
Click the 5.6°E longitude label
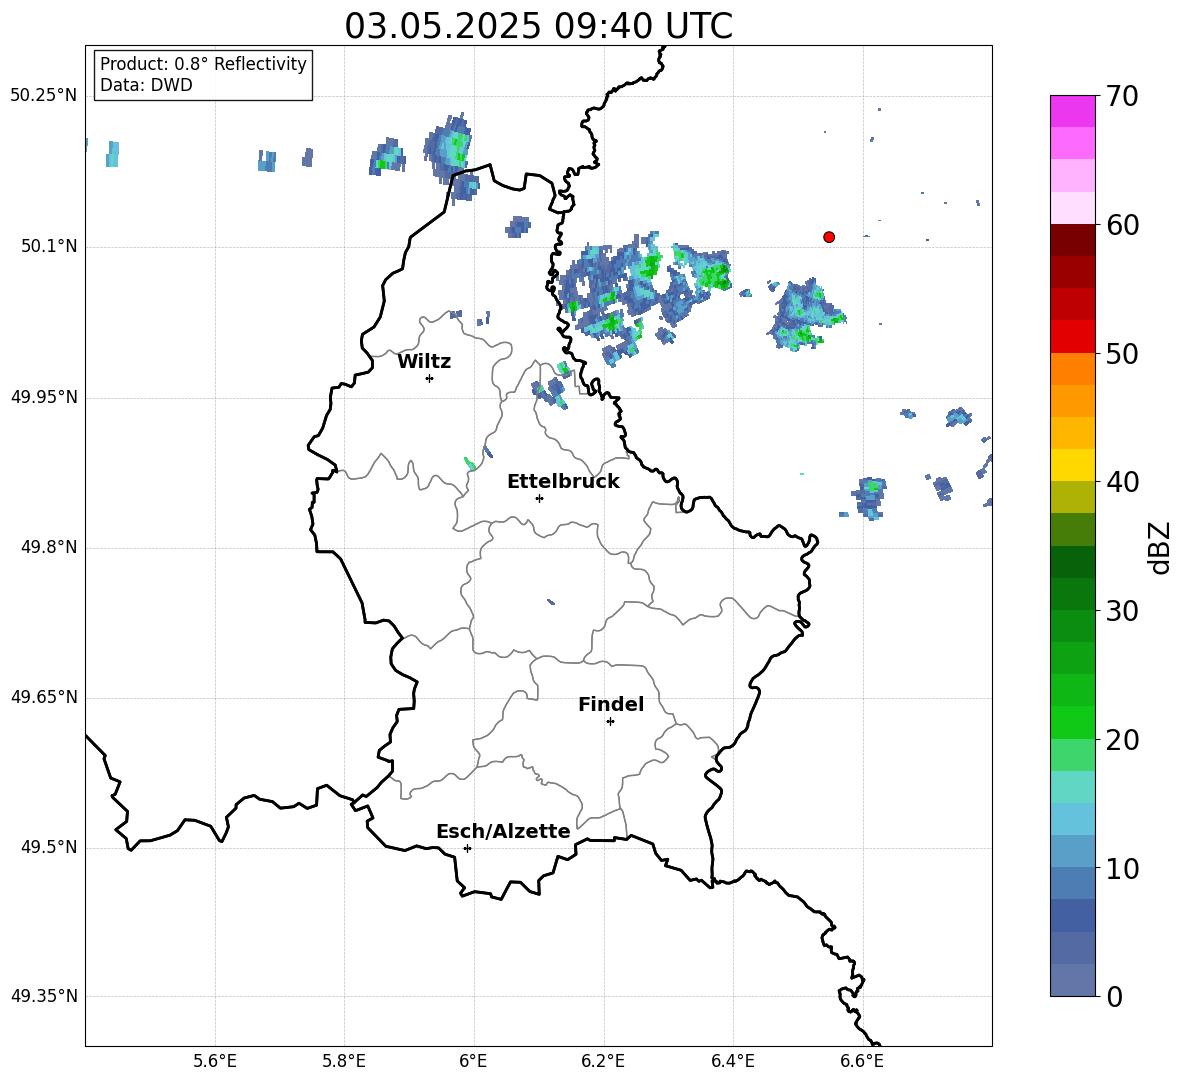[x=215, y=1061]
